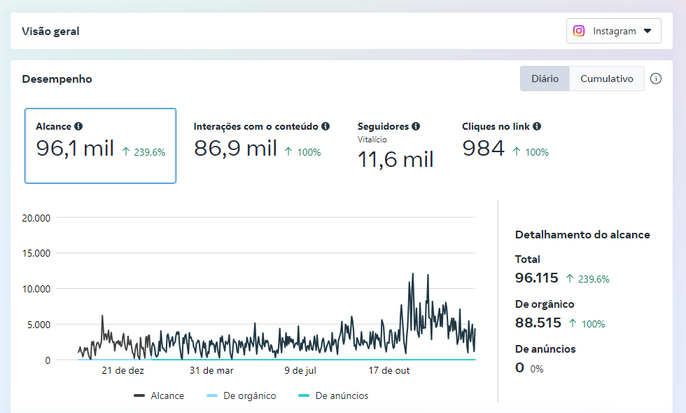Open the Instagram platform dropdown arrow
Viewport: 686px width, 413px height.
[648, 31]
